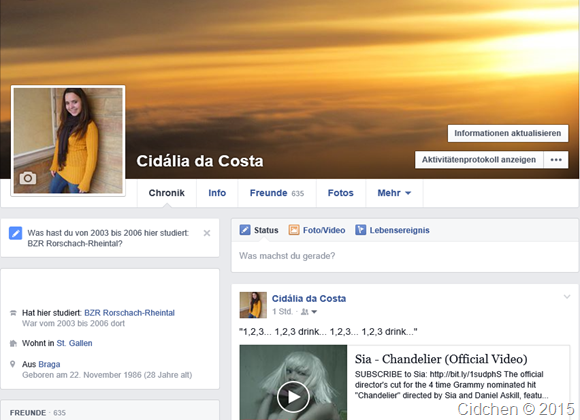Expand the Mehr dropdown menu
Screen dimensions: 580x420
(394, 193)
